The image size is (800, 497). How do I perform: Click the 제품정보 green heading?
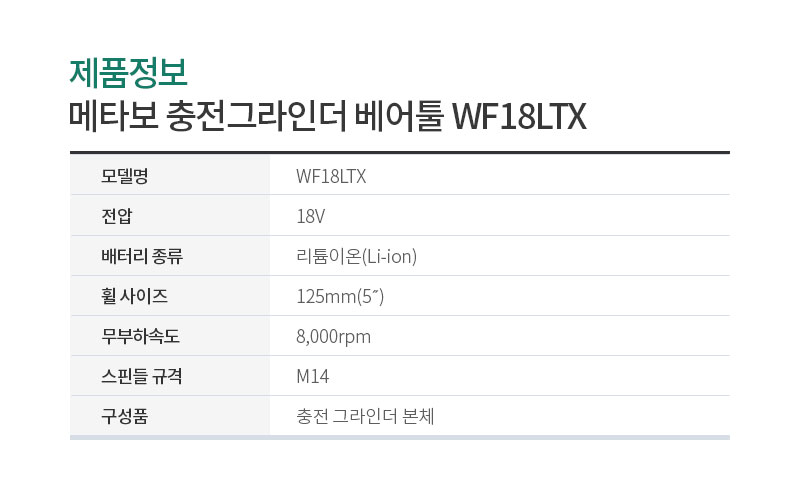click(129, 73)
